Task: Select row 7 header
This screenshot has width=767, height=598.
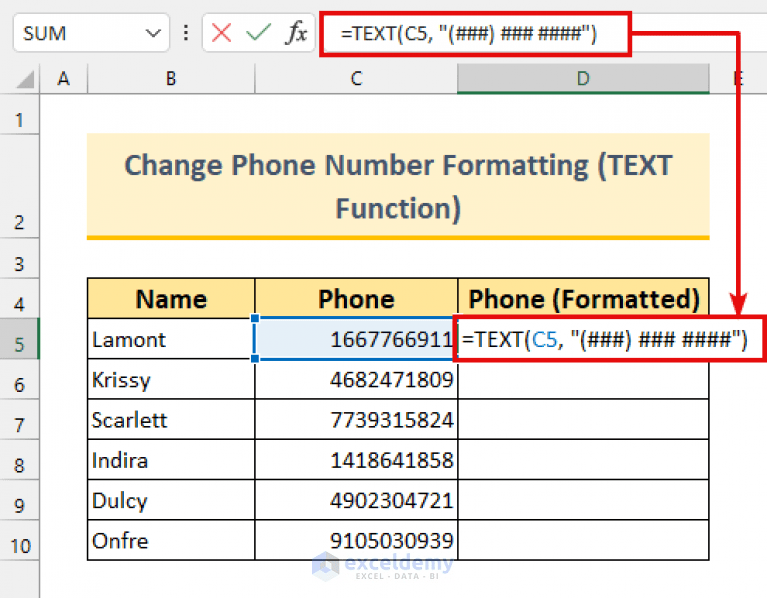Action: [x=20, y=419]
